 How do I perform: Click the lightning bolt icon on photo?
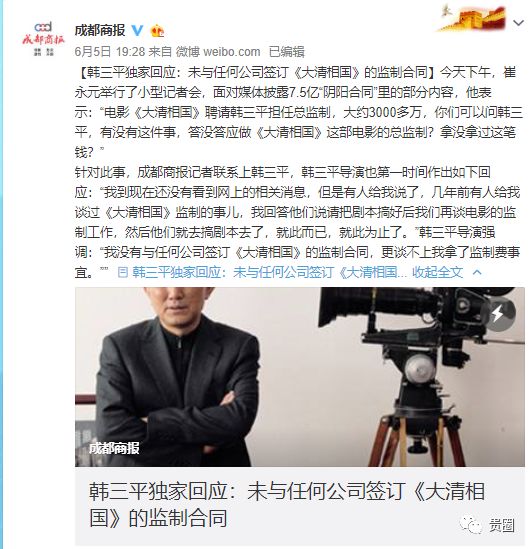[498, 313]
